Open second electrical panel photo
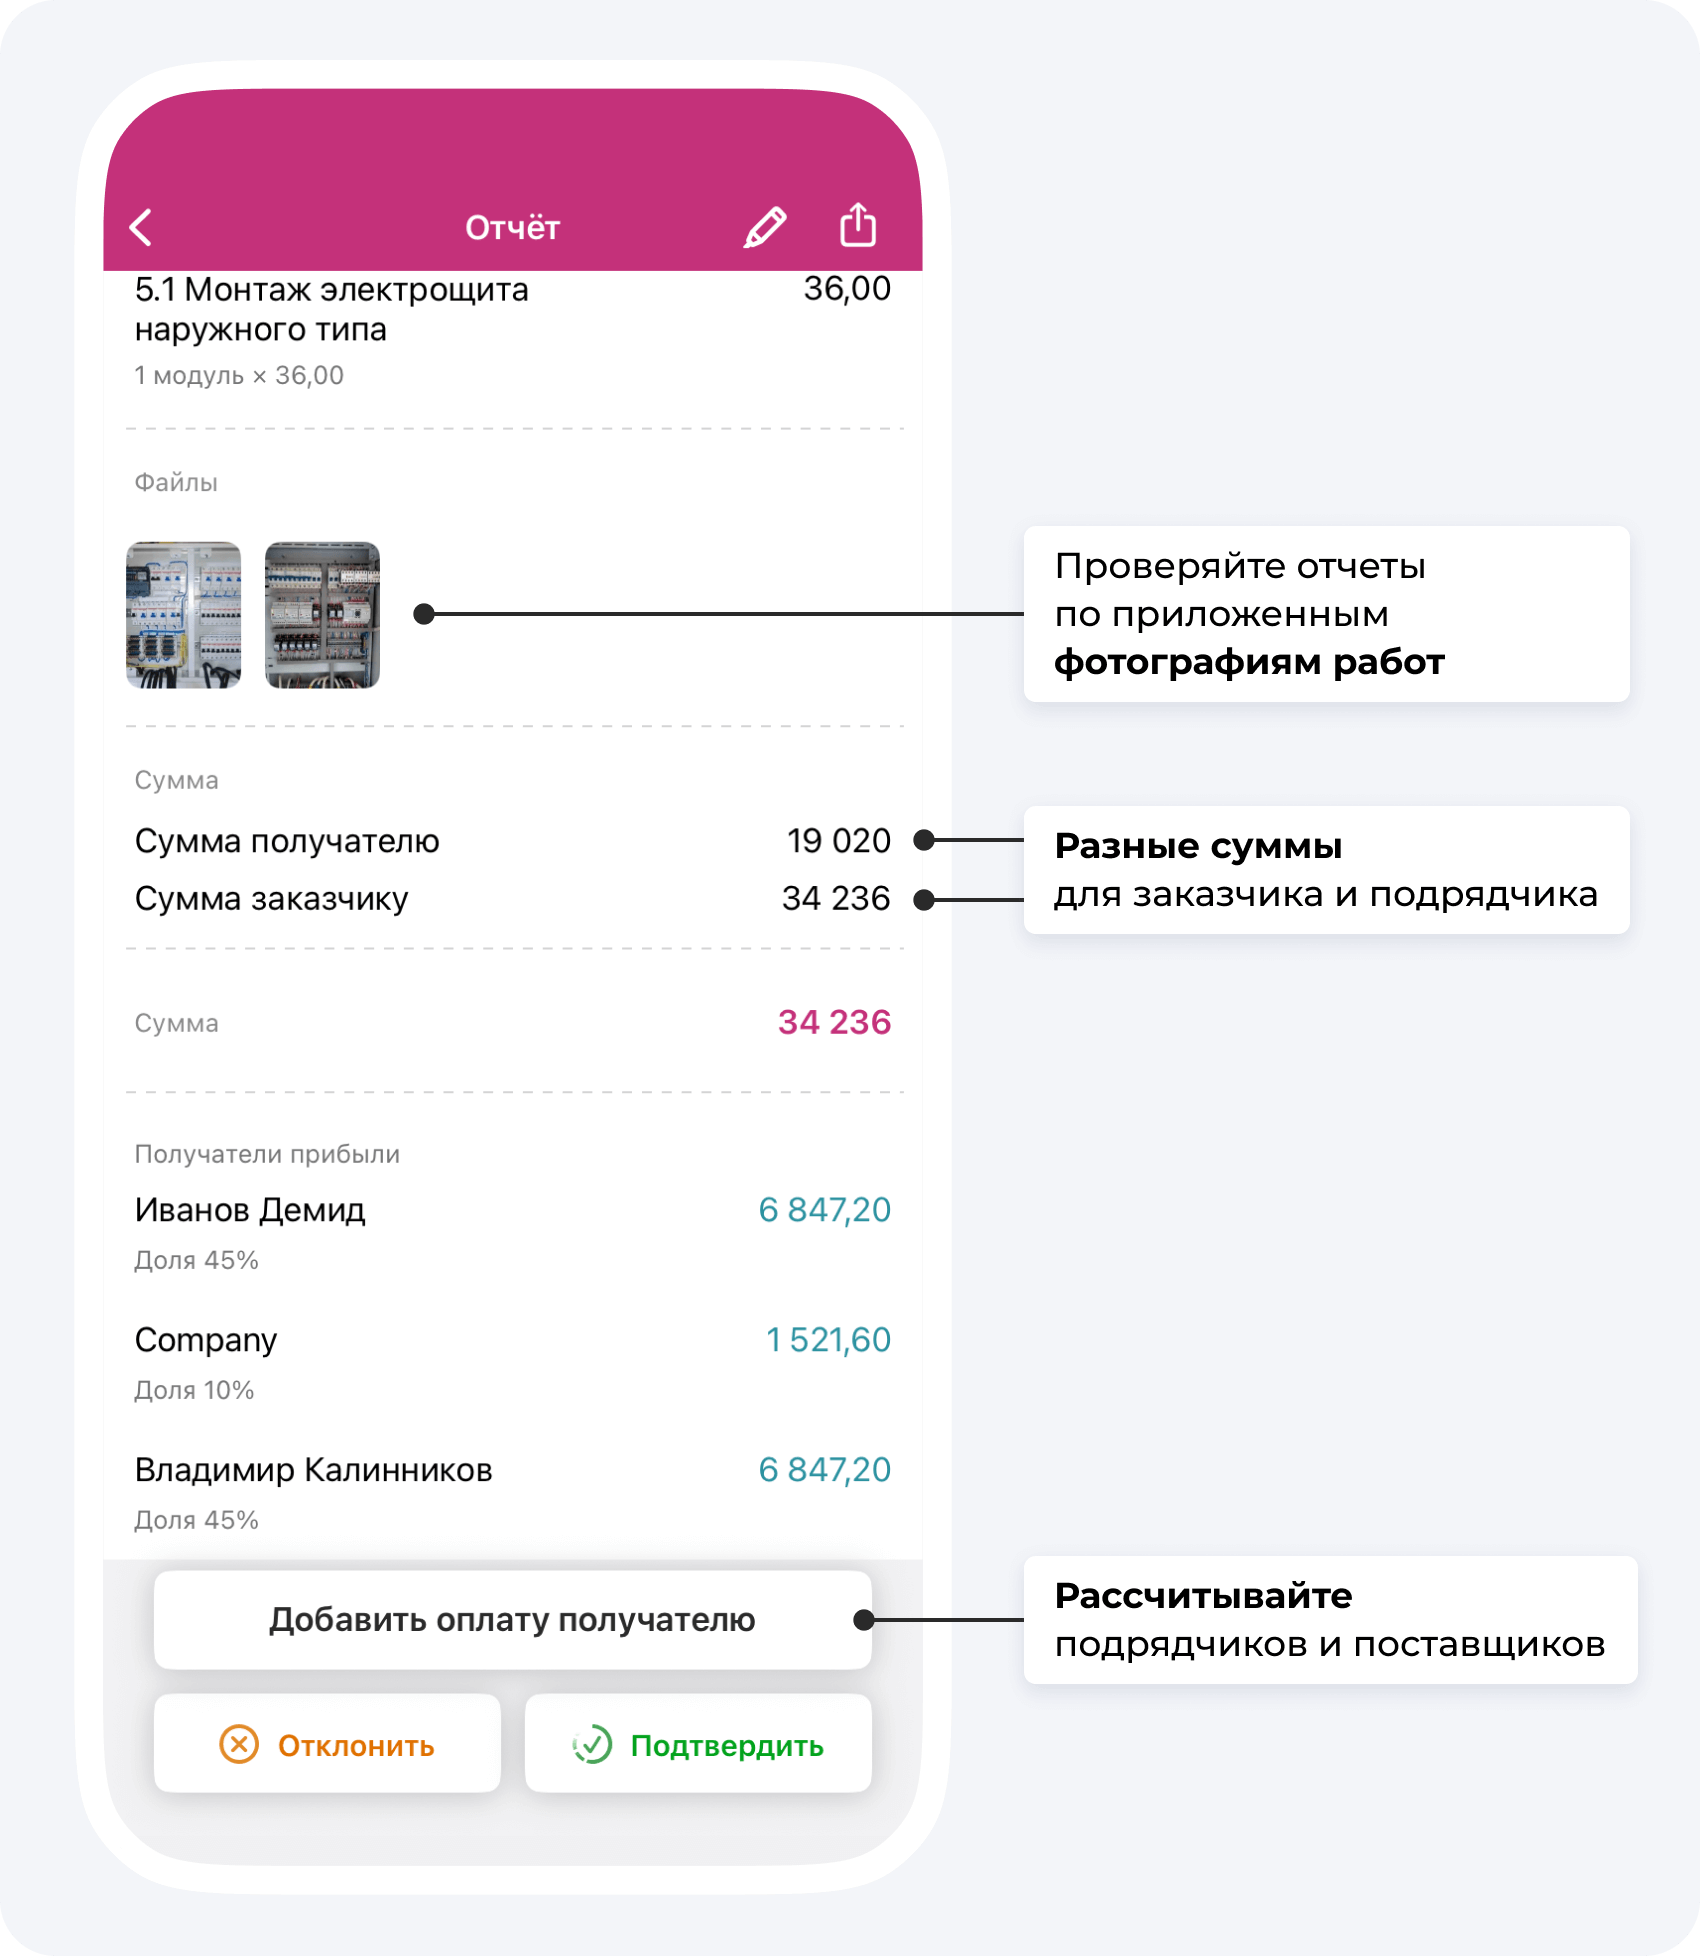The width and height of the screenshot is (1700, 1956). coord(322,615)
